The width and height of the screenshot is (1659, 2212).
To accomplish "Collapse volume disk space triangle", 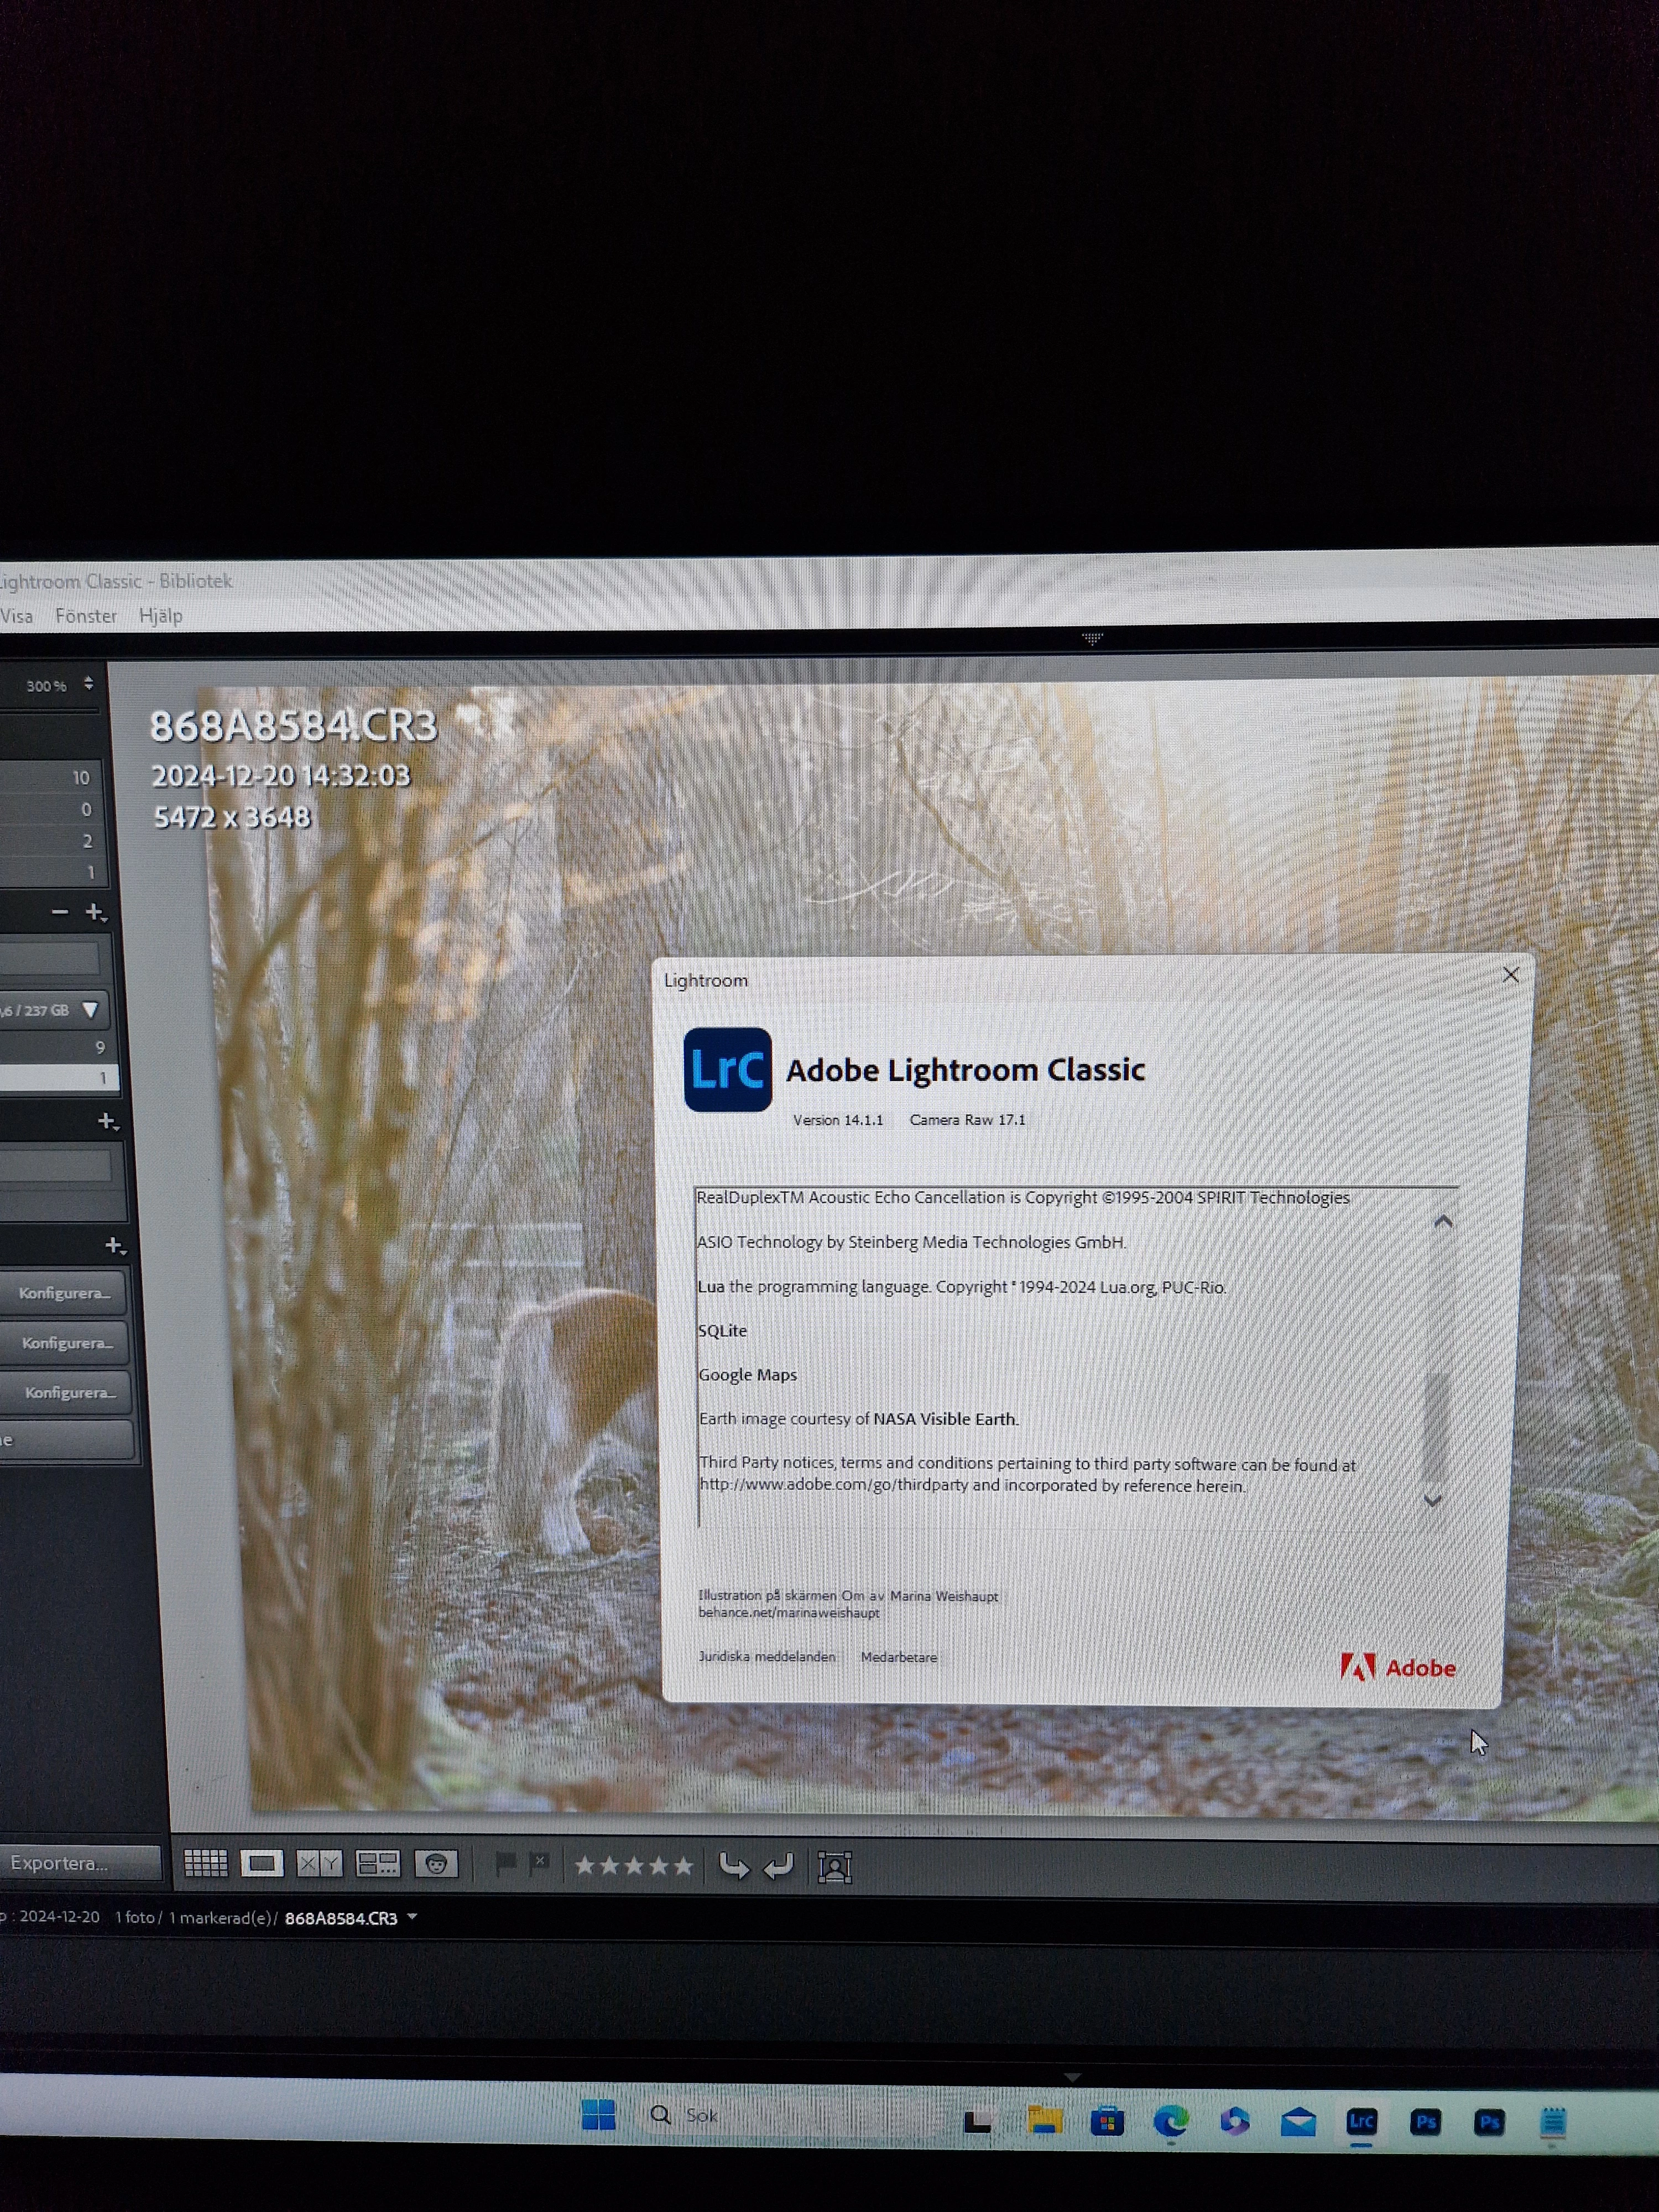I will click(90, 1010).
